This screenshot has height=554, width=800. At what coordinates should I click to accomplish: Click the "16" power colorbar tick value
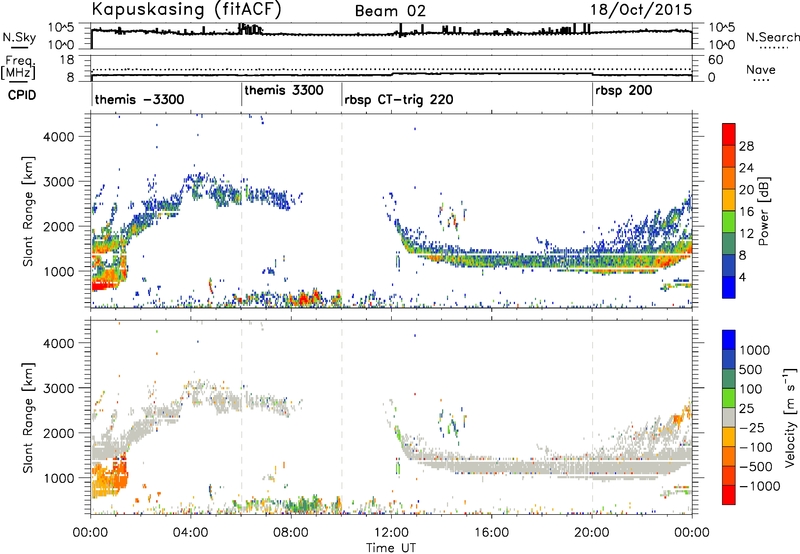(x=746, y=212)
